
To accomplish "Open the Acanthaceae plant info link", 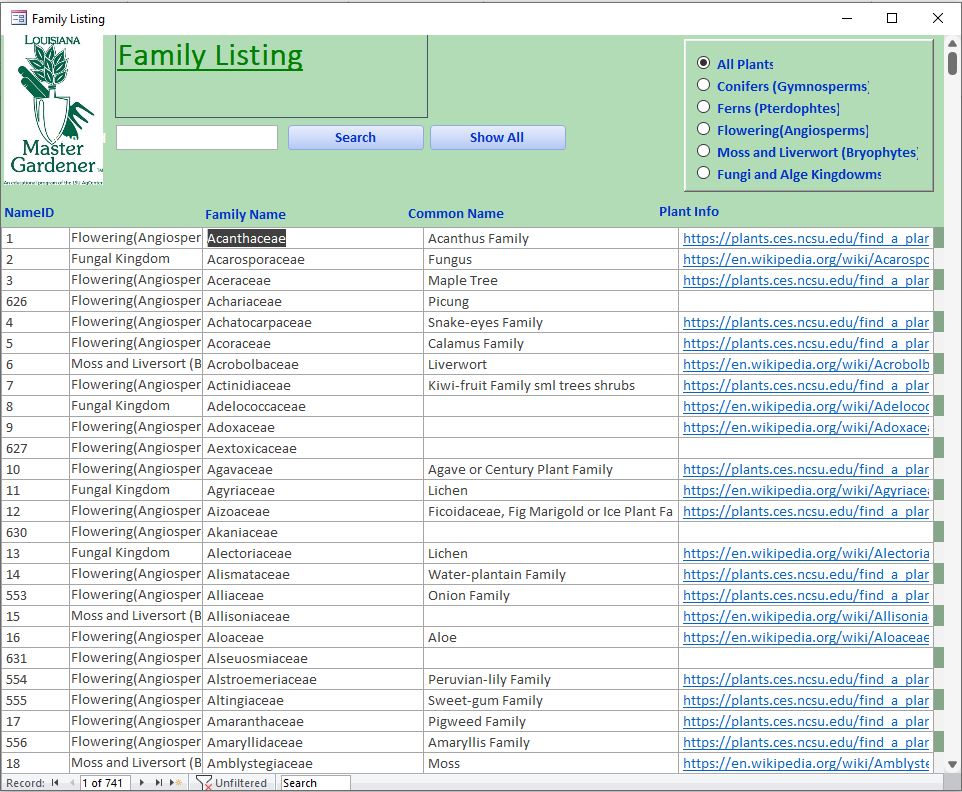I will (806, 238).
